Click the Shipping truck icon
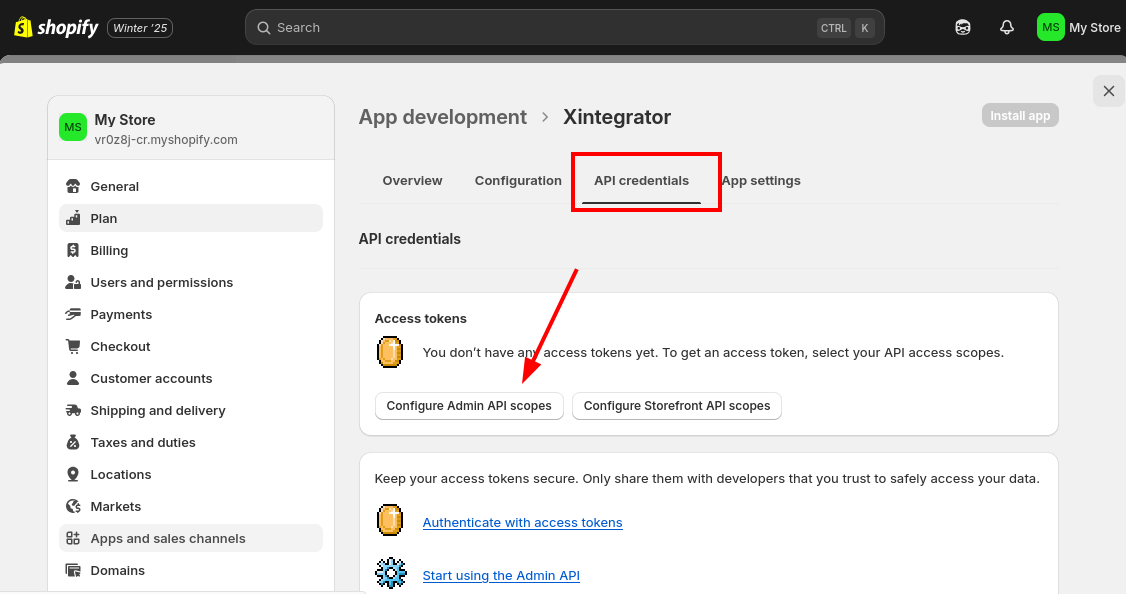The height and width of the screenshot is (594, 1126). 73,410
